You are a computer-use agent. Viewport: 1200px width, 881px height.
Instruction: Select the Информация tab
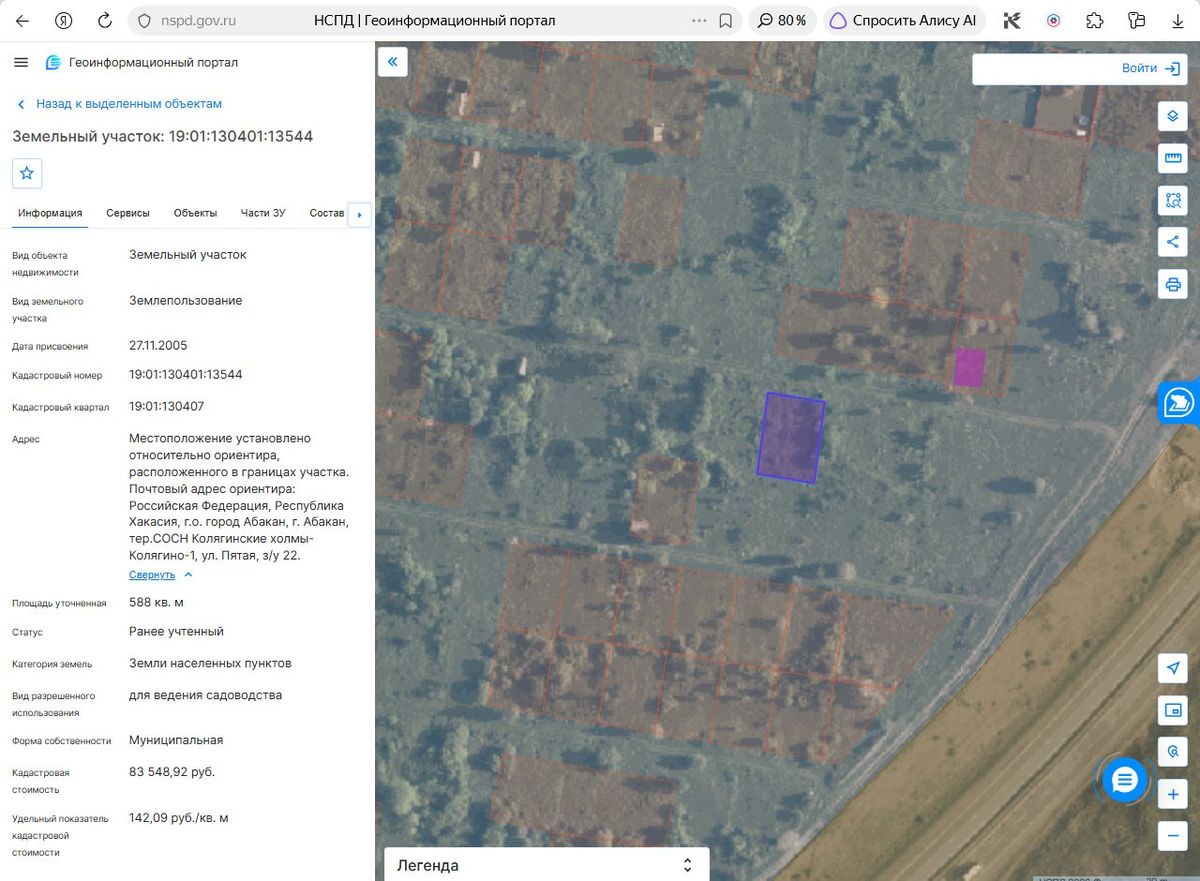tap(50, 213)
